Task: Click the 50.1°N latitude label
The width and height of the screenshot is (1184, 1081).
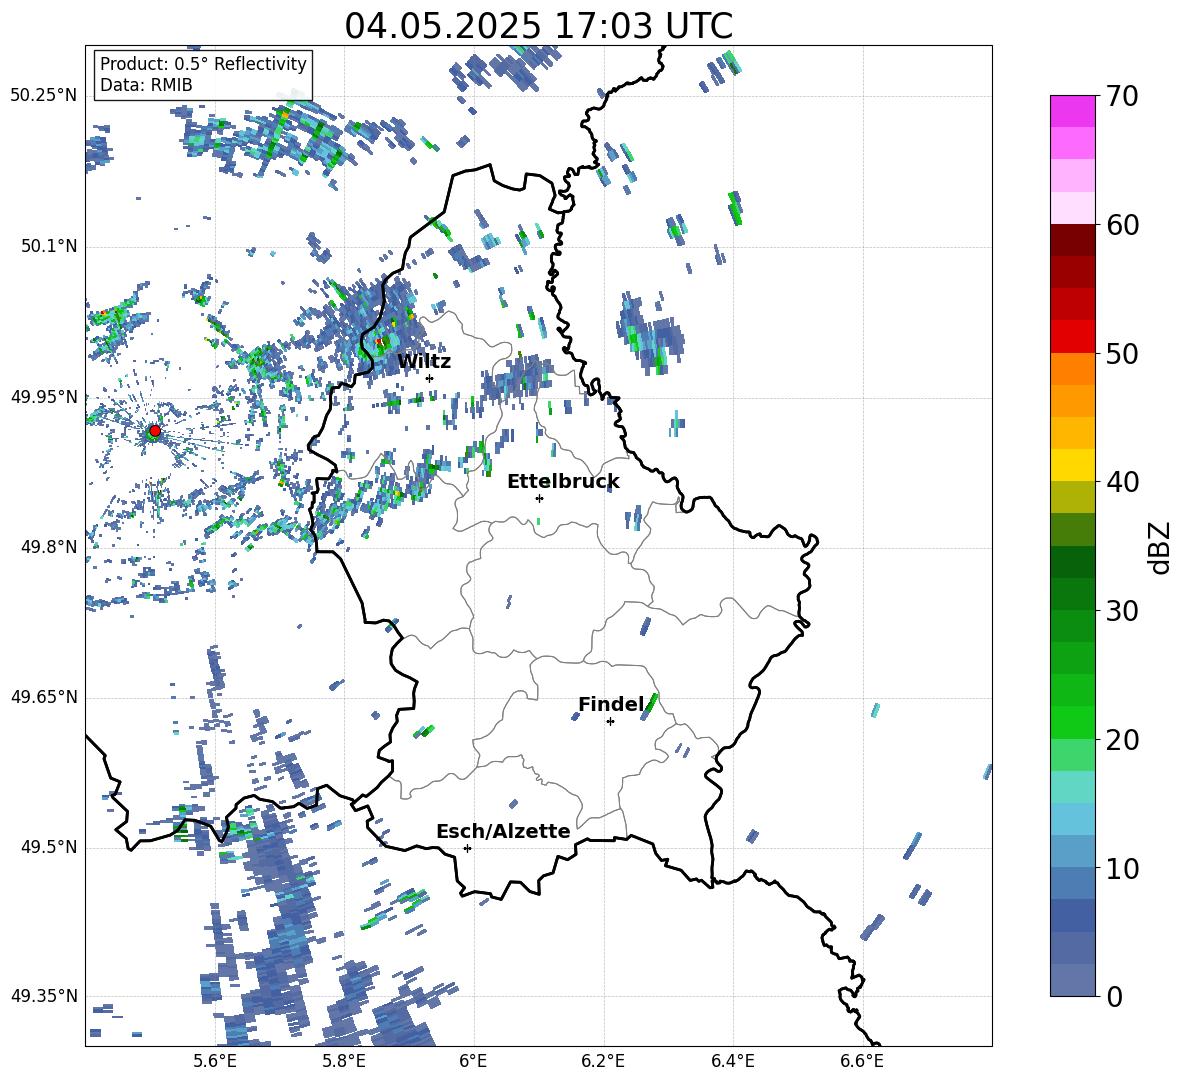Action: tap(49, 246)
